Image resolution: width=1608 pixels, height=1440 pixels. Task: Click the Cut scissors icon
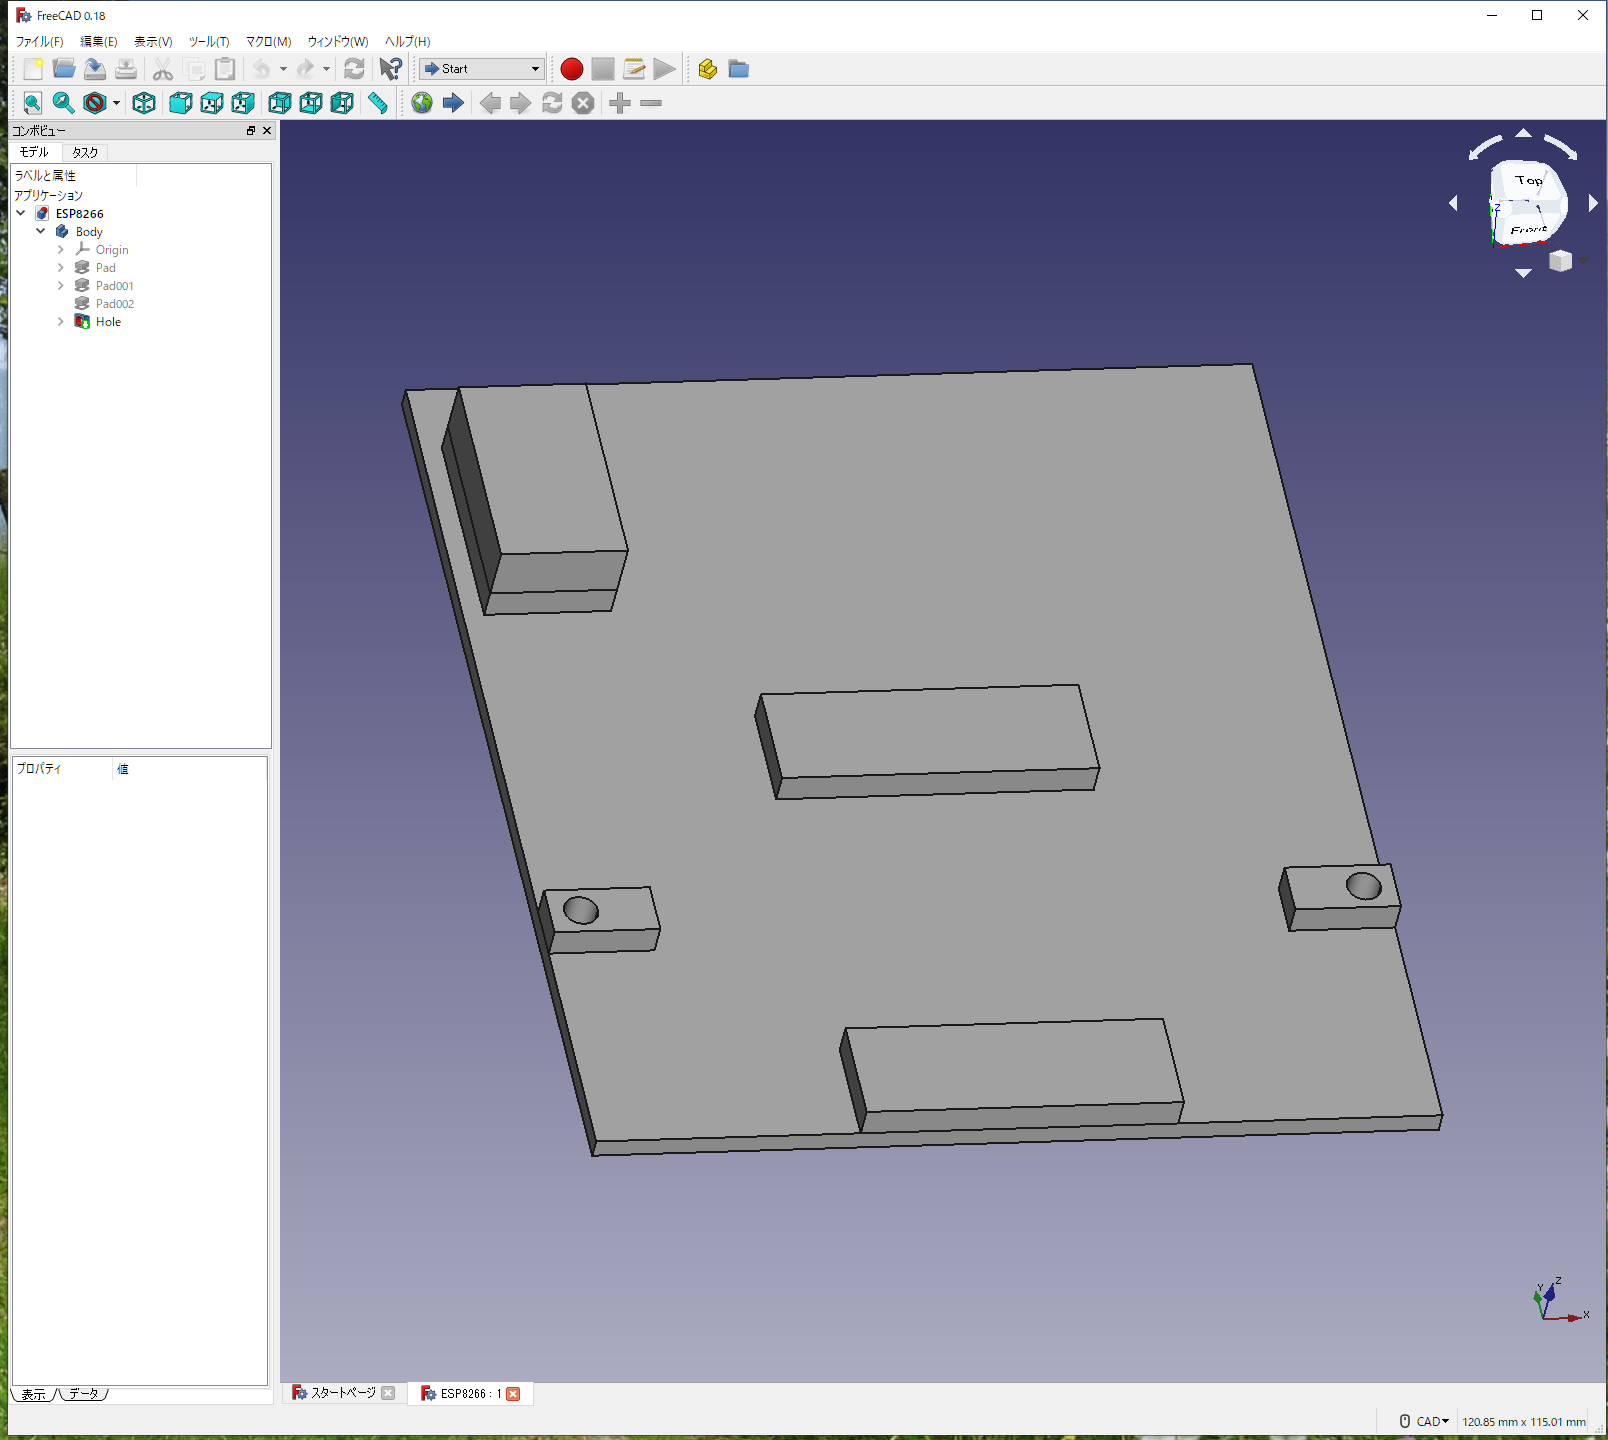tap(163, 69)
